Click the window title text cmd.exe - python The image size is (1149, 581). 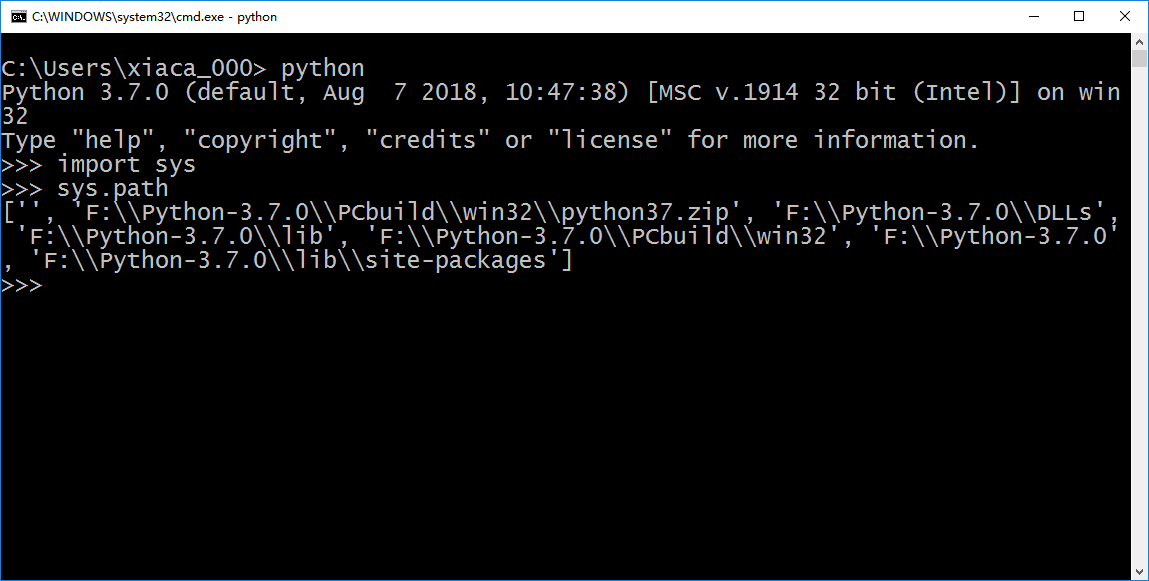155,17
